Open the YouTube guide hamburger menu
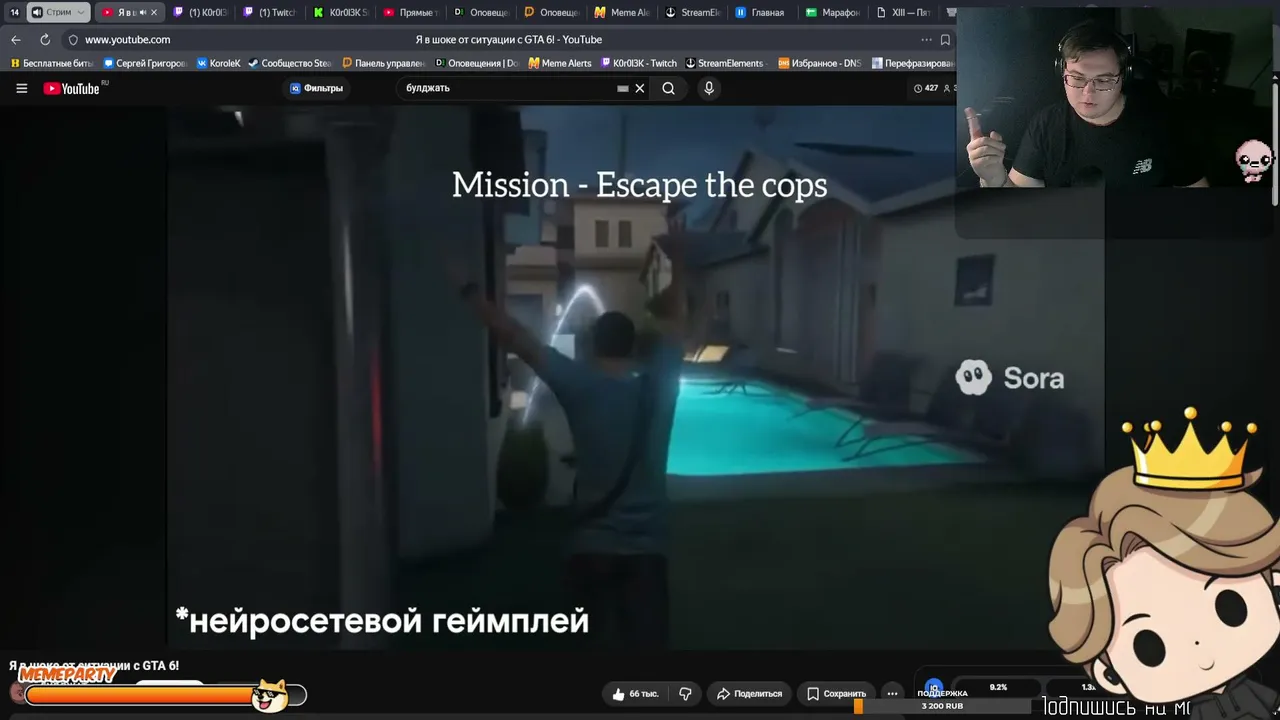 (x=21, y=88)
